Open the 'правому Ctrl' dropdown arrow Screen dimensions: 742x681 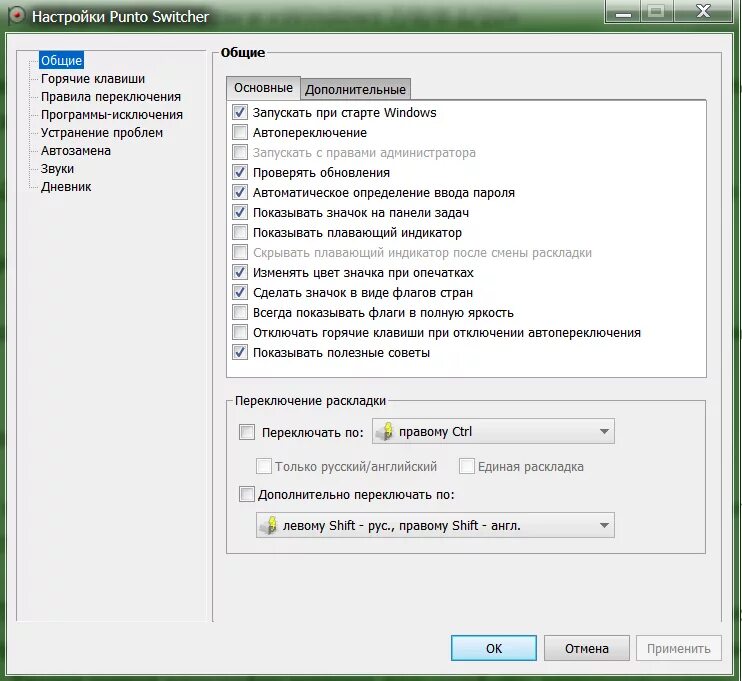[604, 431]
